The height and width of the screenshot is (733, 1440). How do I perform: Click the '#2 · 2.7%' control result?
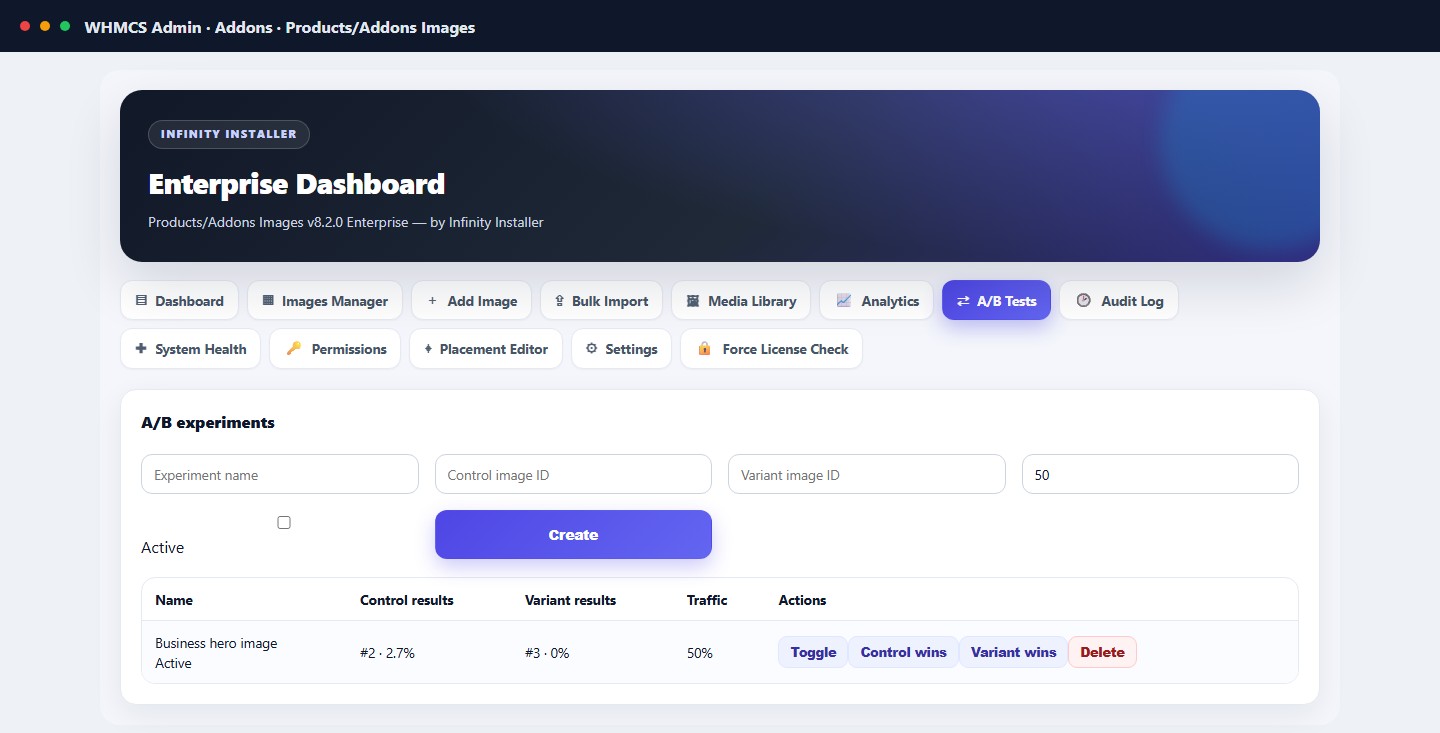pos(387,653)
